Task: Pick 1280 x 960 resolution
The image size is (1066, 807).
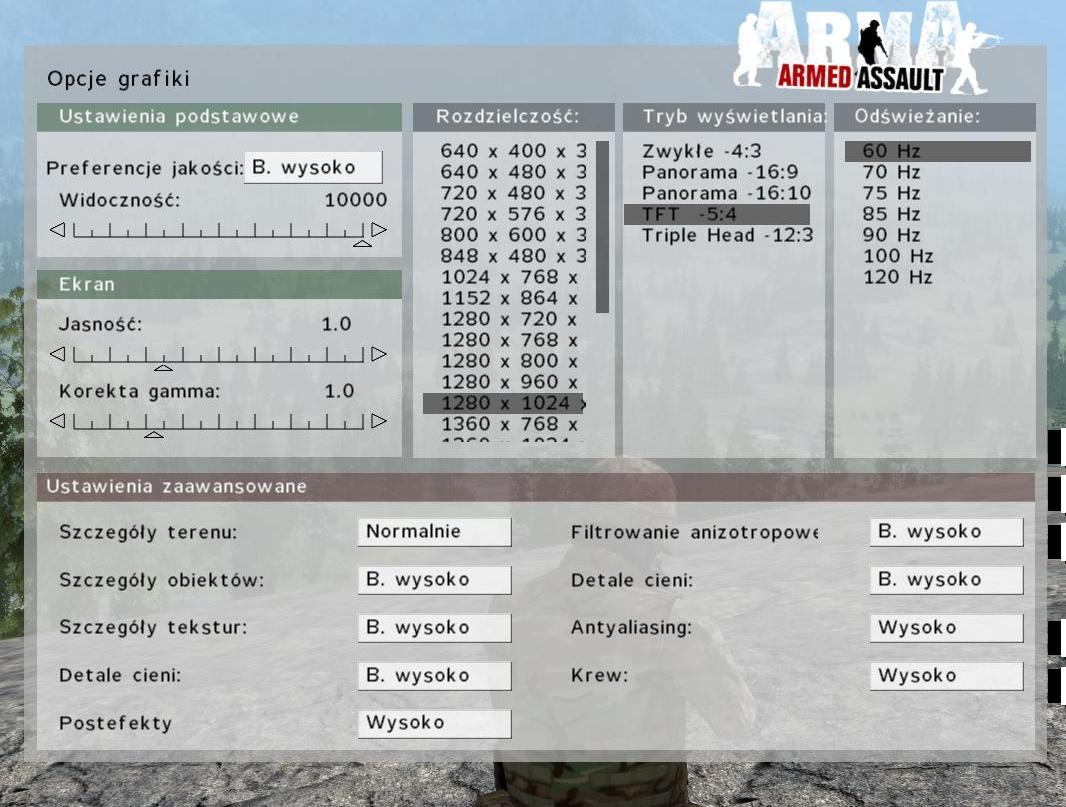Action: coord(509,382)
